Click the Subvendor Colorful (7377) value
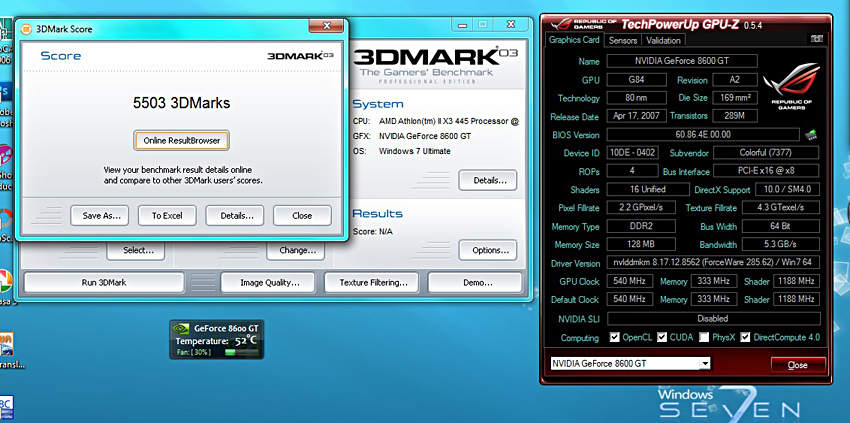Image resolution: width=850 pixels, height=423 pixels. [766, 153]
